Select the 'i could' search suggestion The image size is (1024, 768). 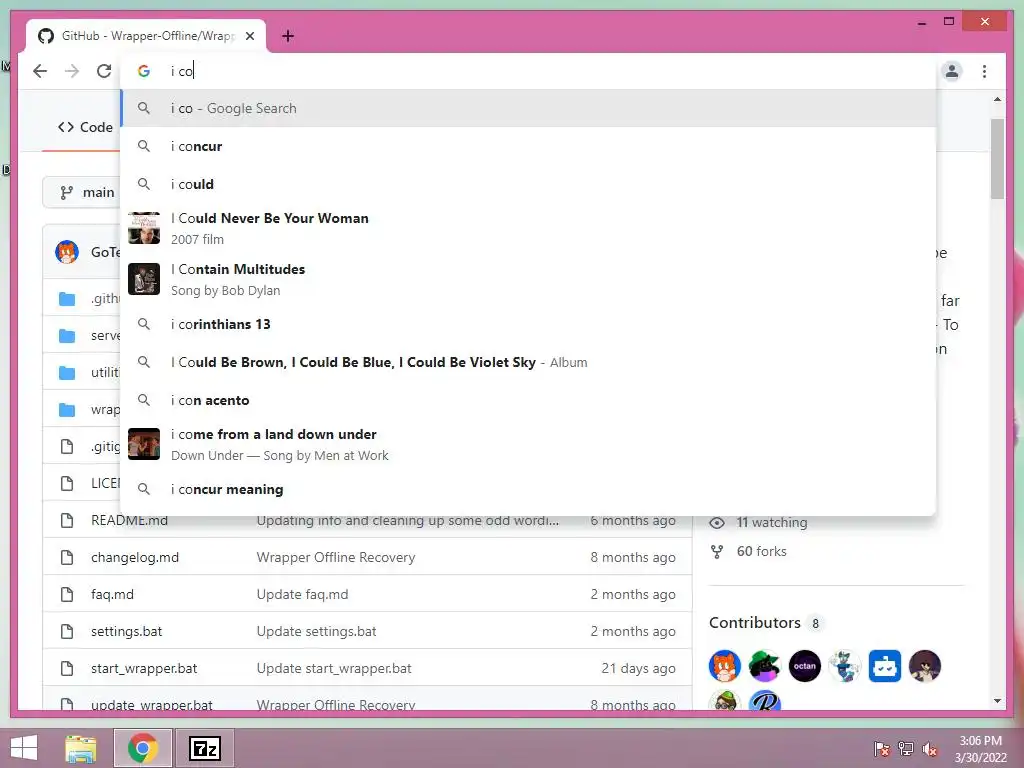528,184
